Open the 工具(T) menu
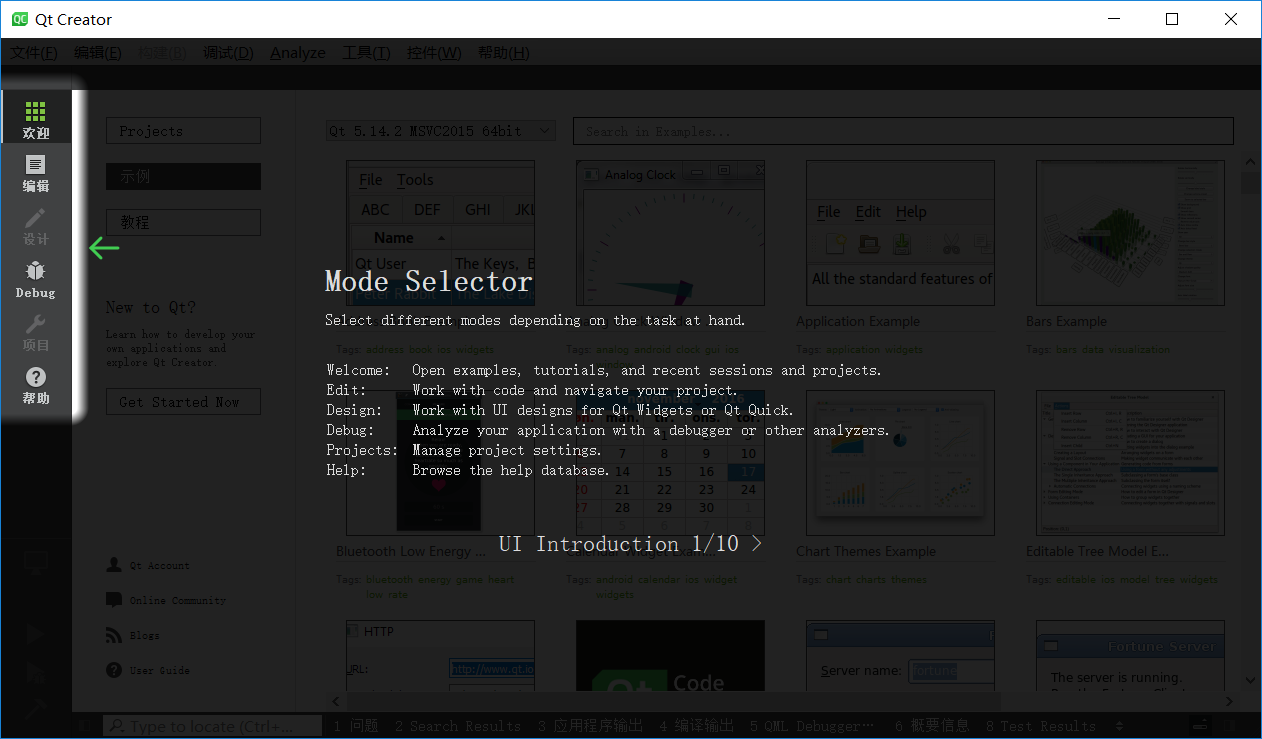Screen dimensions: 1262x739 365,52
